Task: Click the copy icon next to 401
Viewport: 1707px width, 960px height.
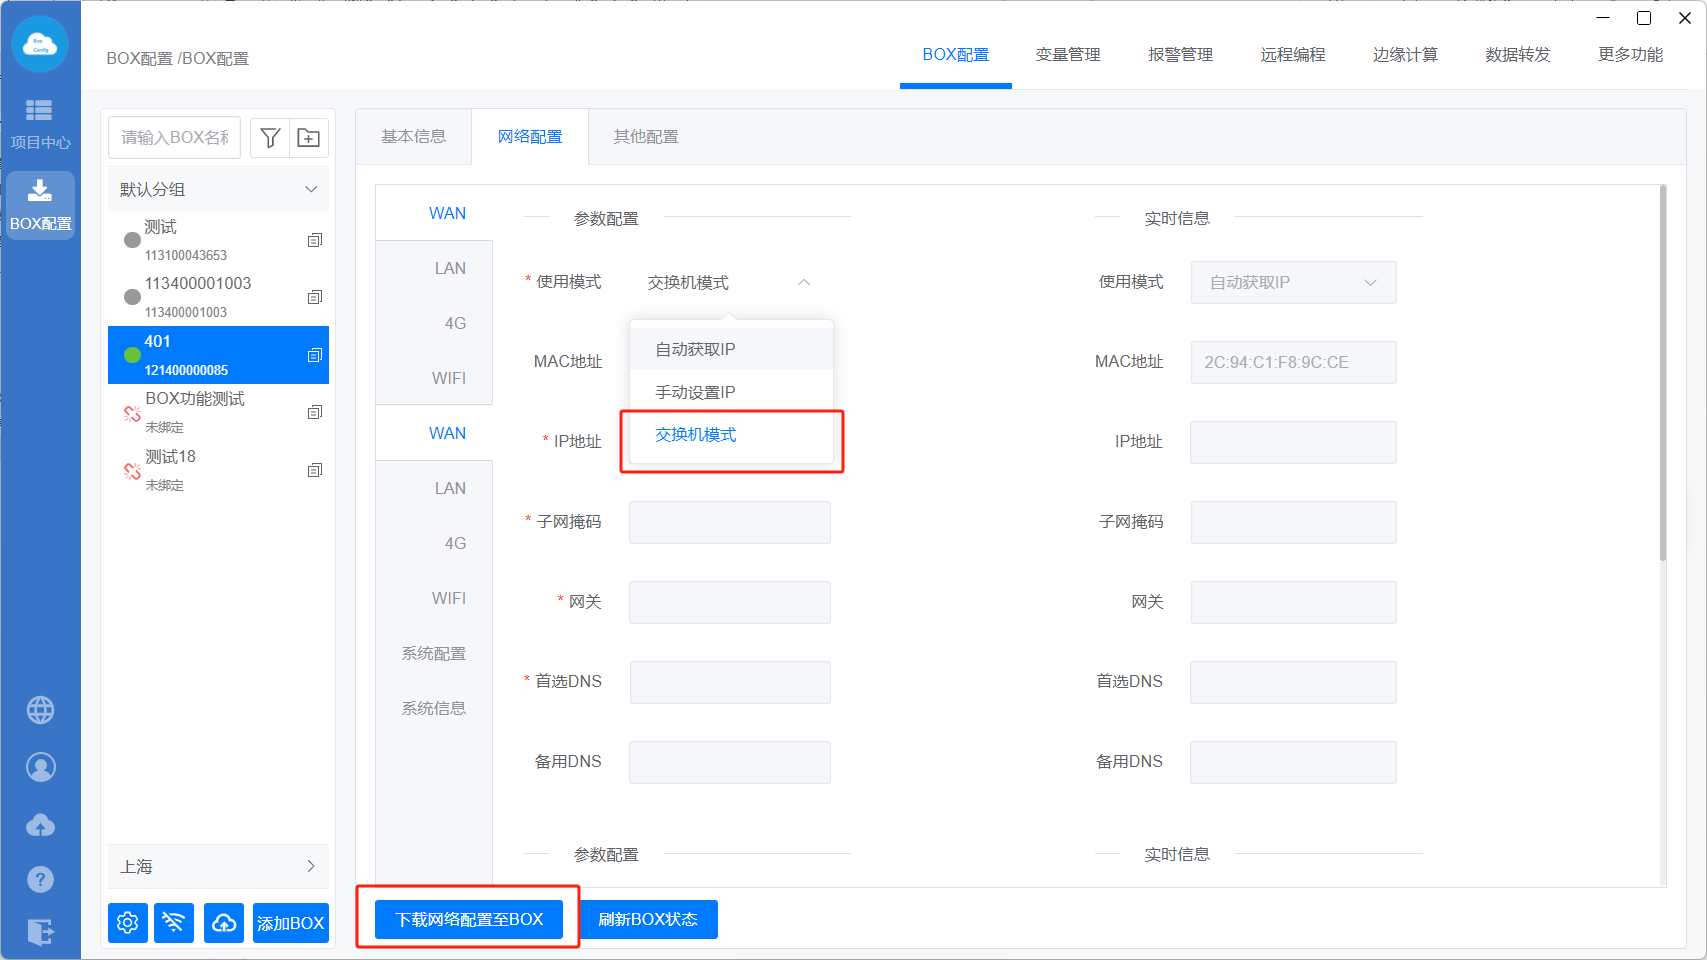Action: (x=315, y=355)
